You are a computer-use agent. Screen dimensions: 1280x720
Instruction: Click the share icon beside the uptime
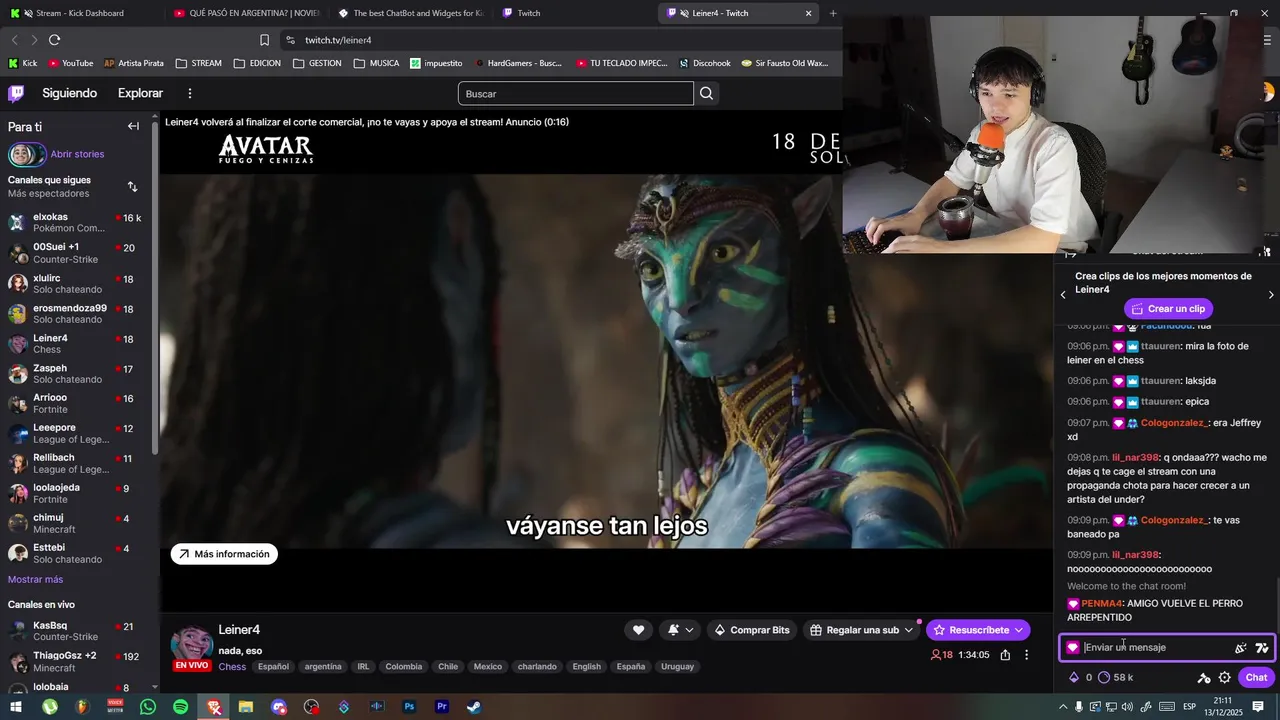click(x=1005, y=655)
